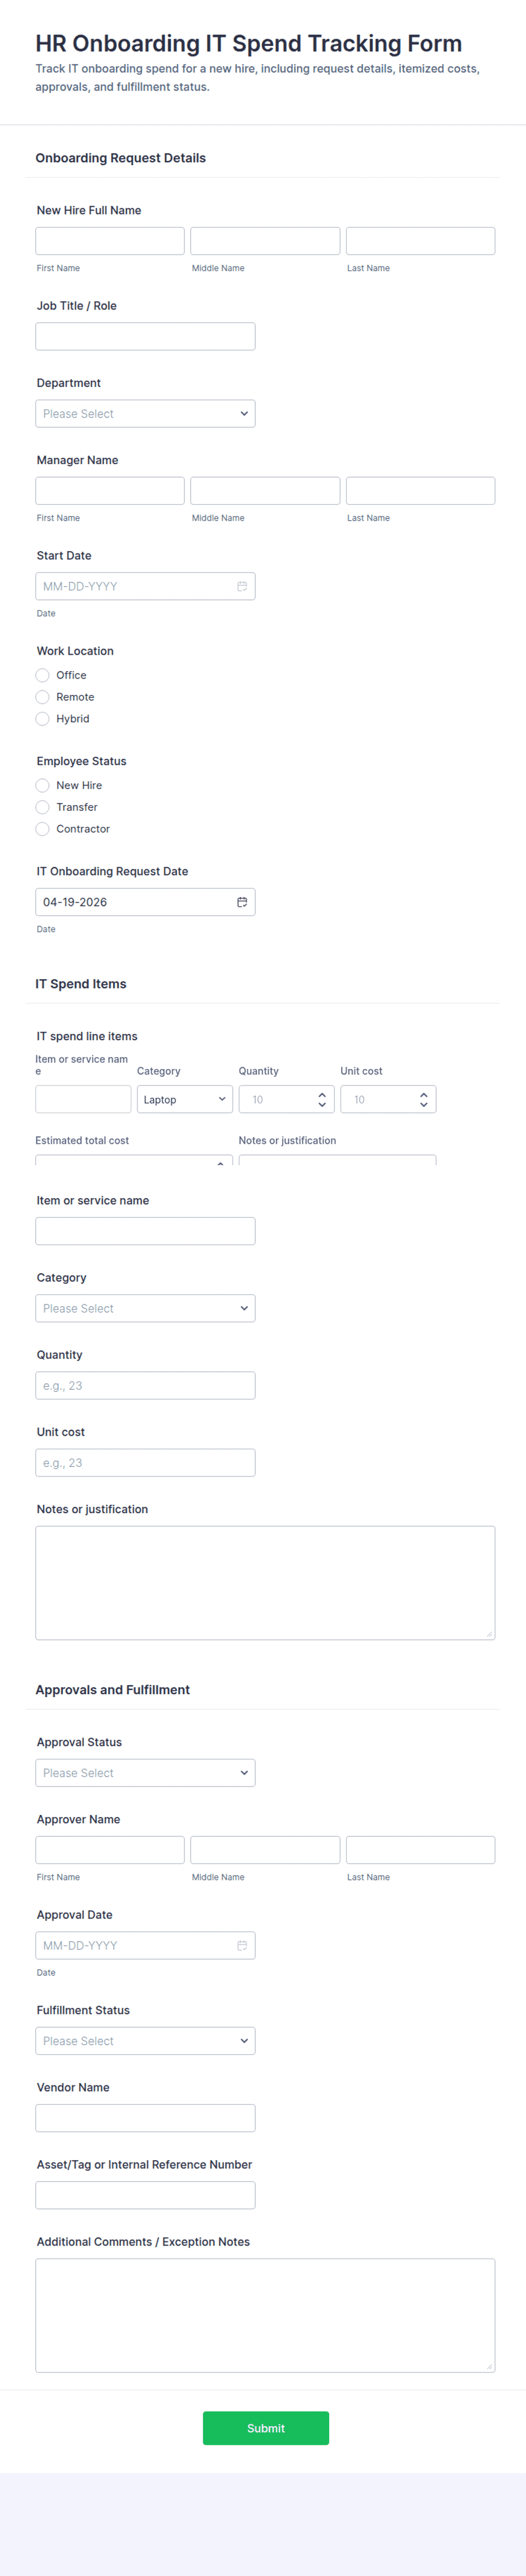The width and height of the screenshot is (526, 2576).
Task: Click the Notes or justification textarea
Action: 265,1582
